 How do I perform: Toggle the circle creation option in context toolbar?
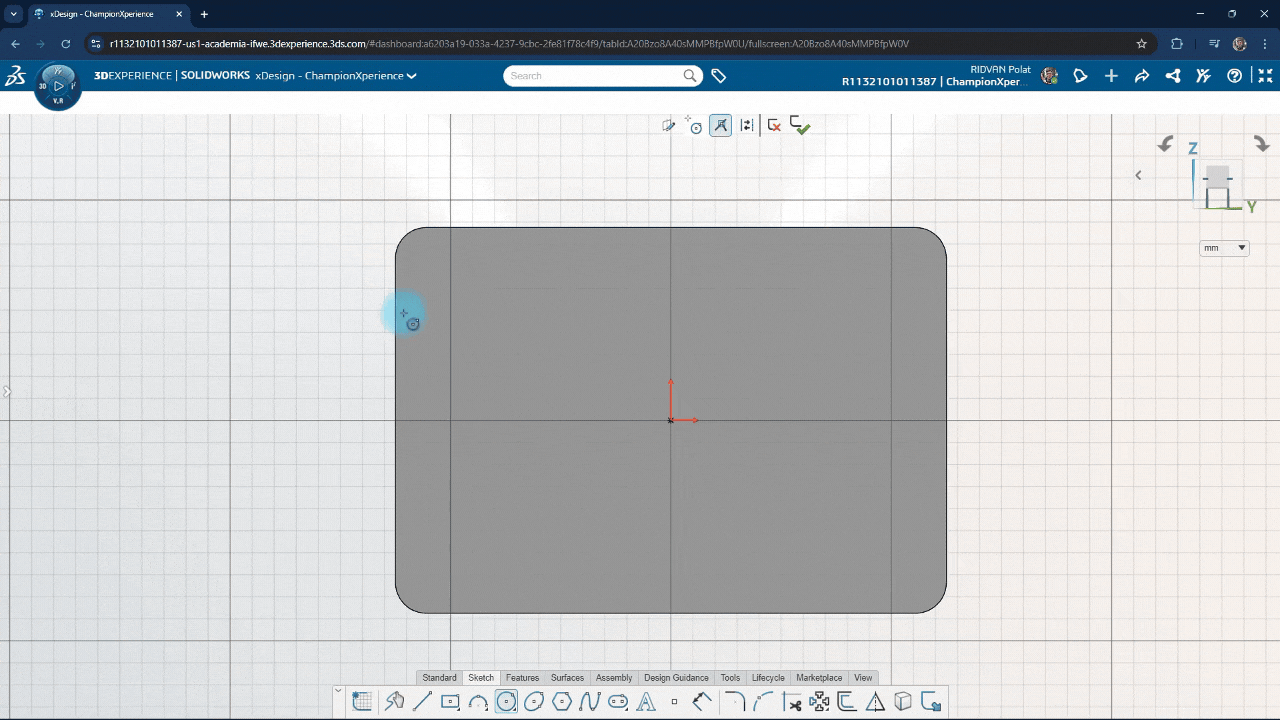[695, 125]
